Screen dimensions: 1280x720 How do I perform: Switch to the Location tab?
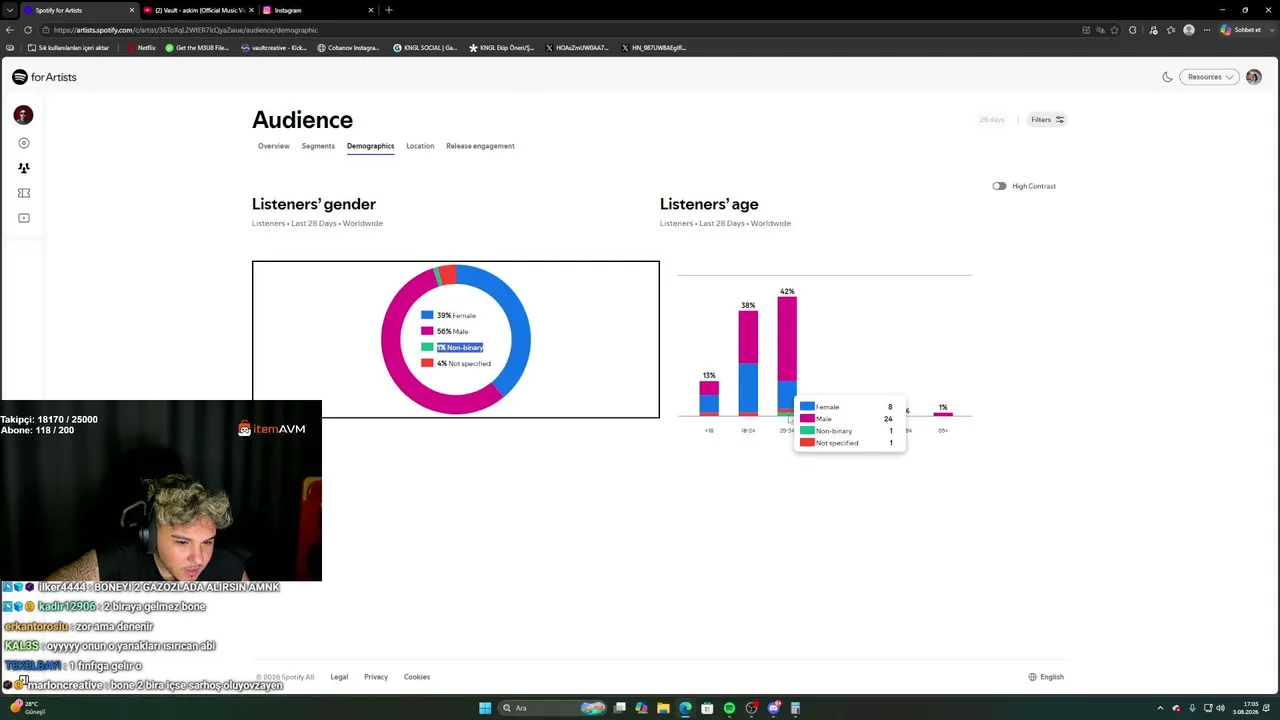coord(420,146)
